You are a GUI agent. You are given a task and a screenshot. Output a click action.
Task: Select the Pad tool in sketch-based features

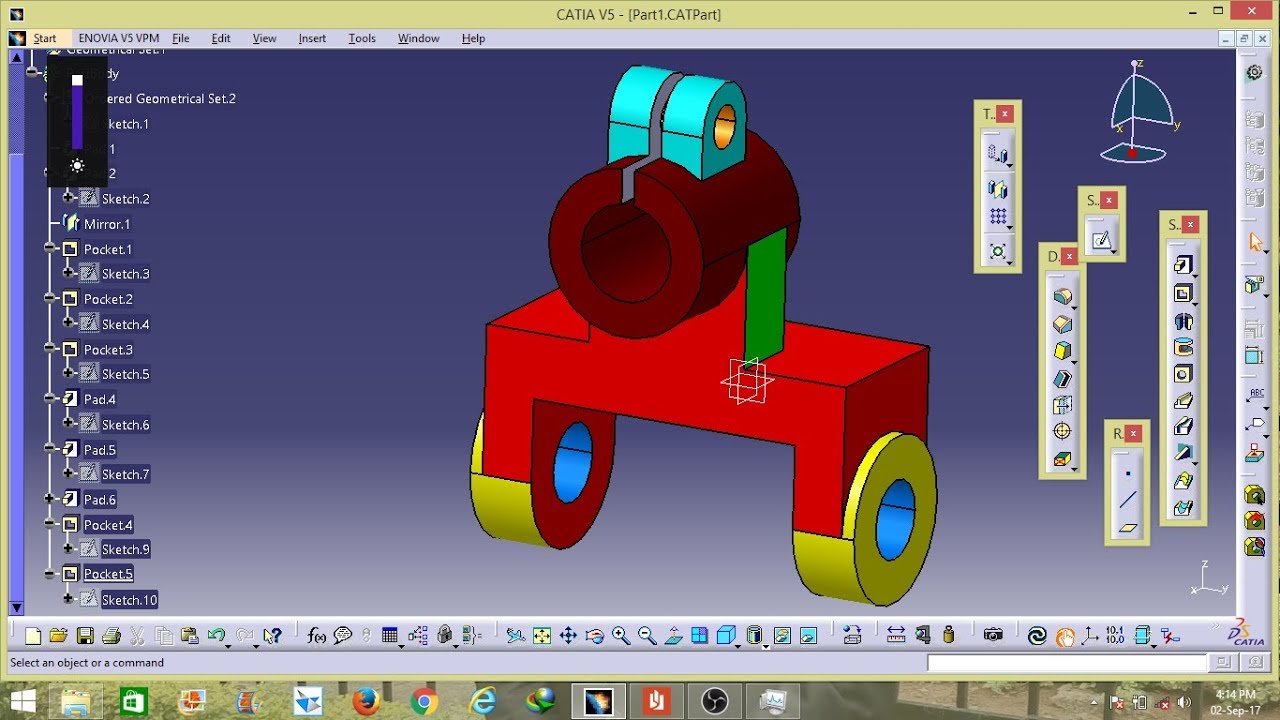1183,265
